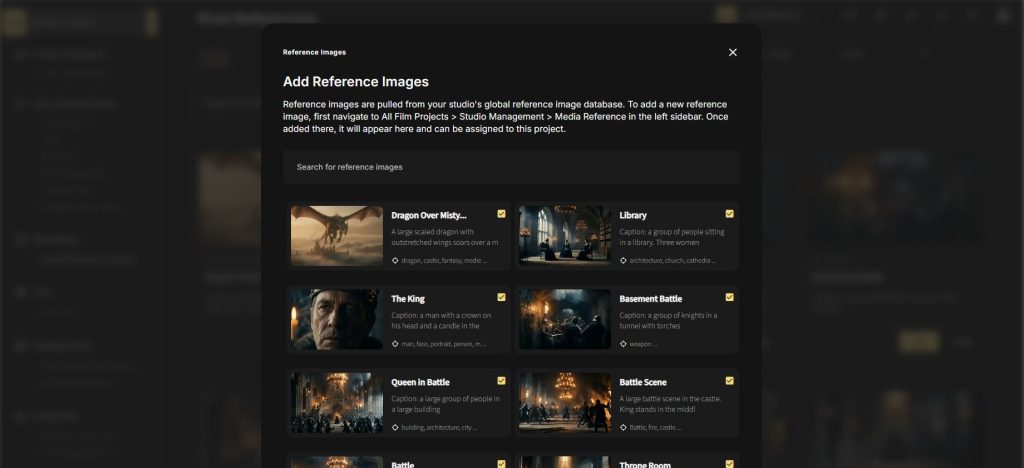Click the tag icon on Queen in Battle
The width and height of the screenshot is (1024, 468).
[395, 427]
